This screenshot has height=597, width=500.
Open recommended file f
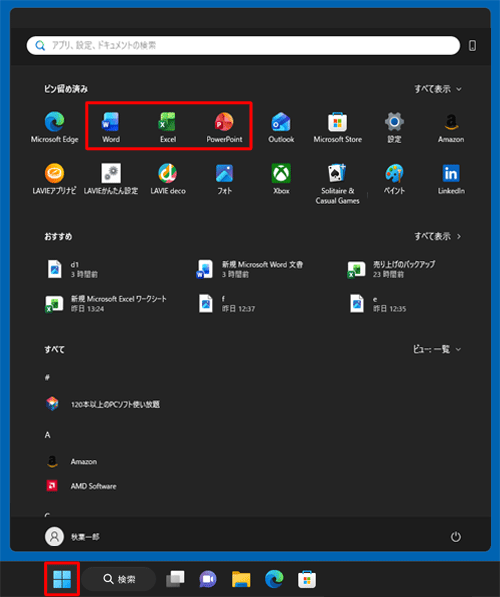point(227,303)
